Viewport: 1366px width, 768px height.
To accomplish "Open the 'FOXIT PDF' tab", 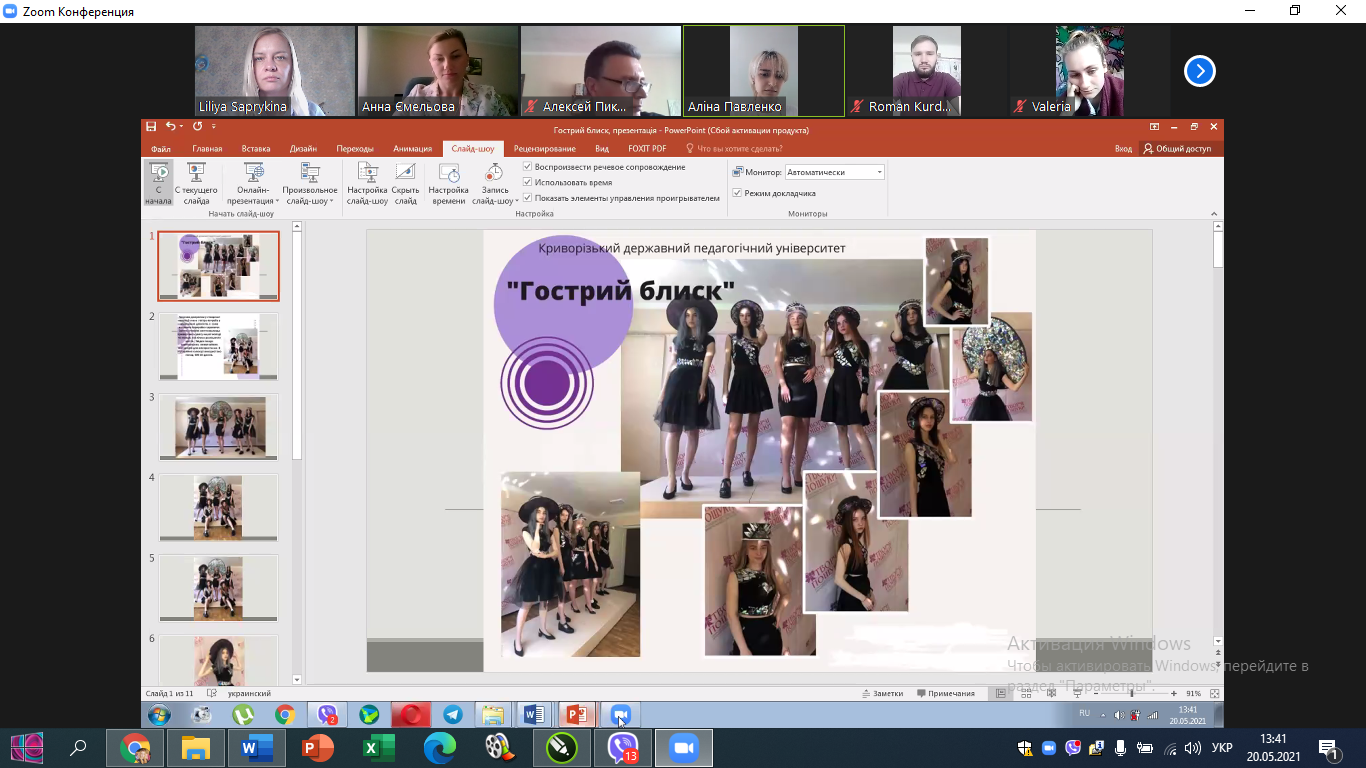I will click(x=647, y=148).
